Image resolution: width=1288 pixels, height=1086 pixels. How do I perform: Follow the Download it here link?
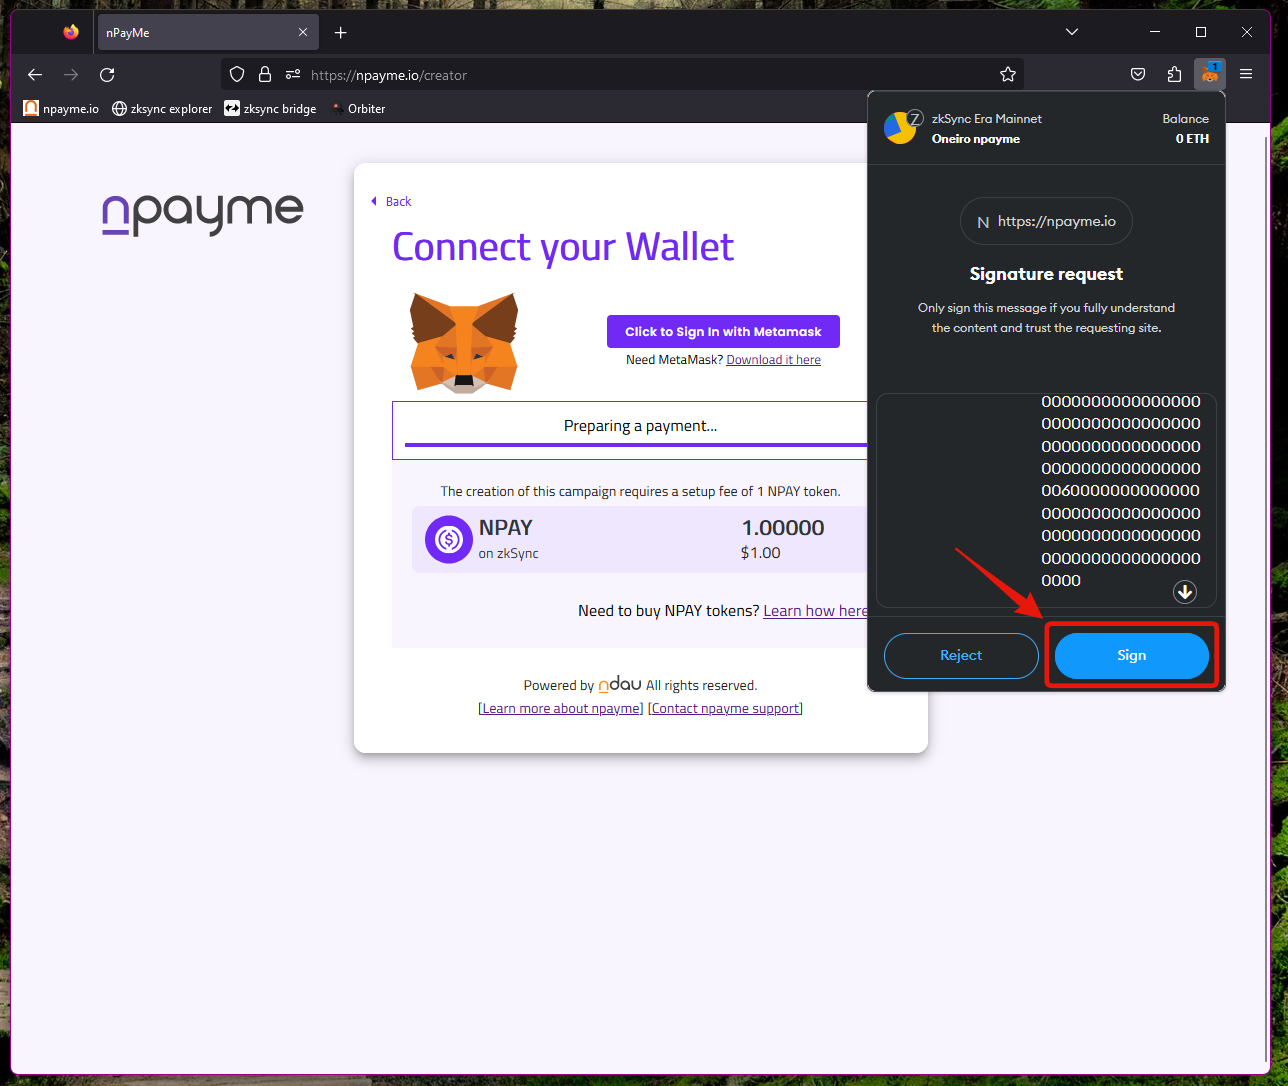tap(773, 360)
